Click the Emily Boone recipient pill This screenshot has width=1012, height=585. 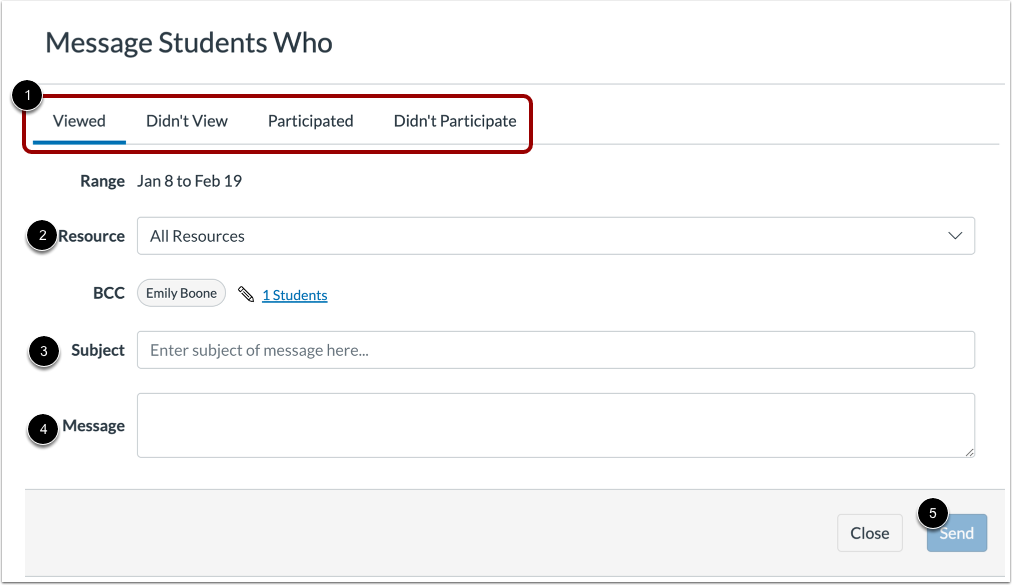(x=181, y=293)
